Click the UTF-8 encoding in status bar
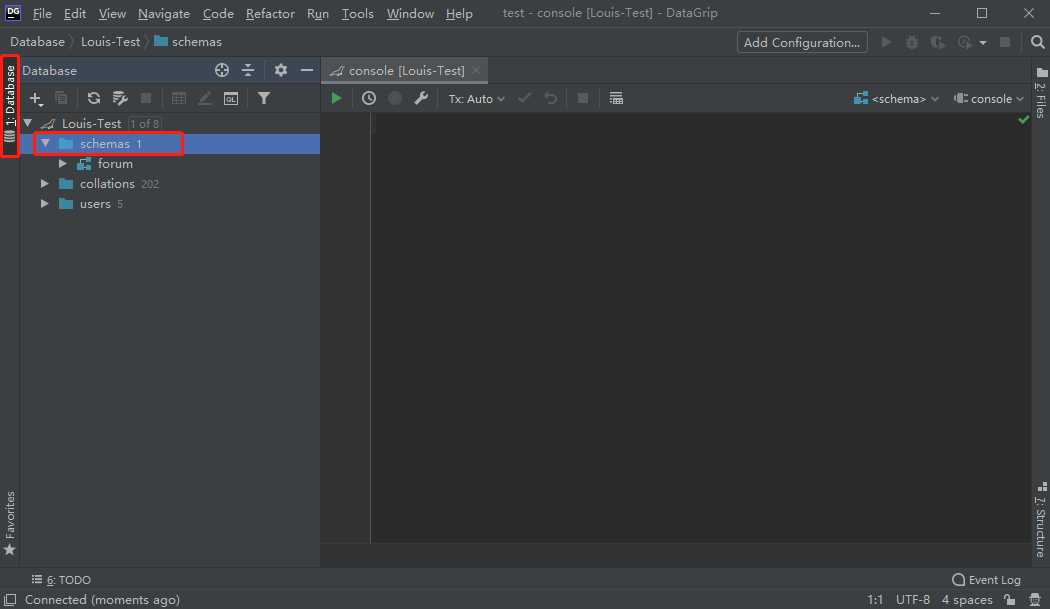 click(x=913, y=600)
